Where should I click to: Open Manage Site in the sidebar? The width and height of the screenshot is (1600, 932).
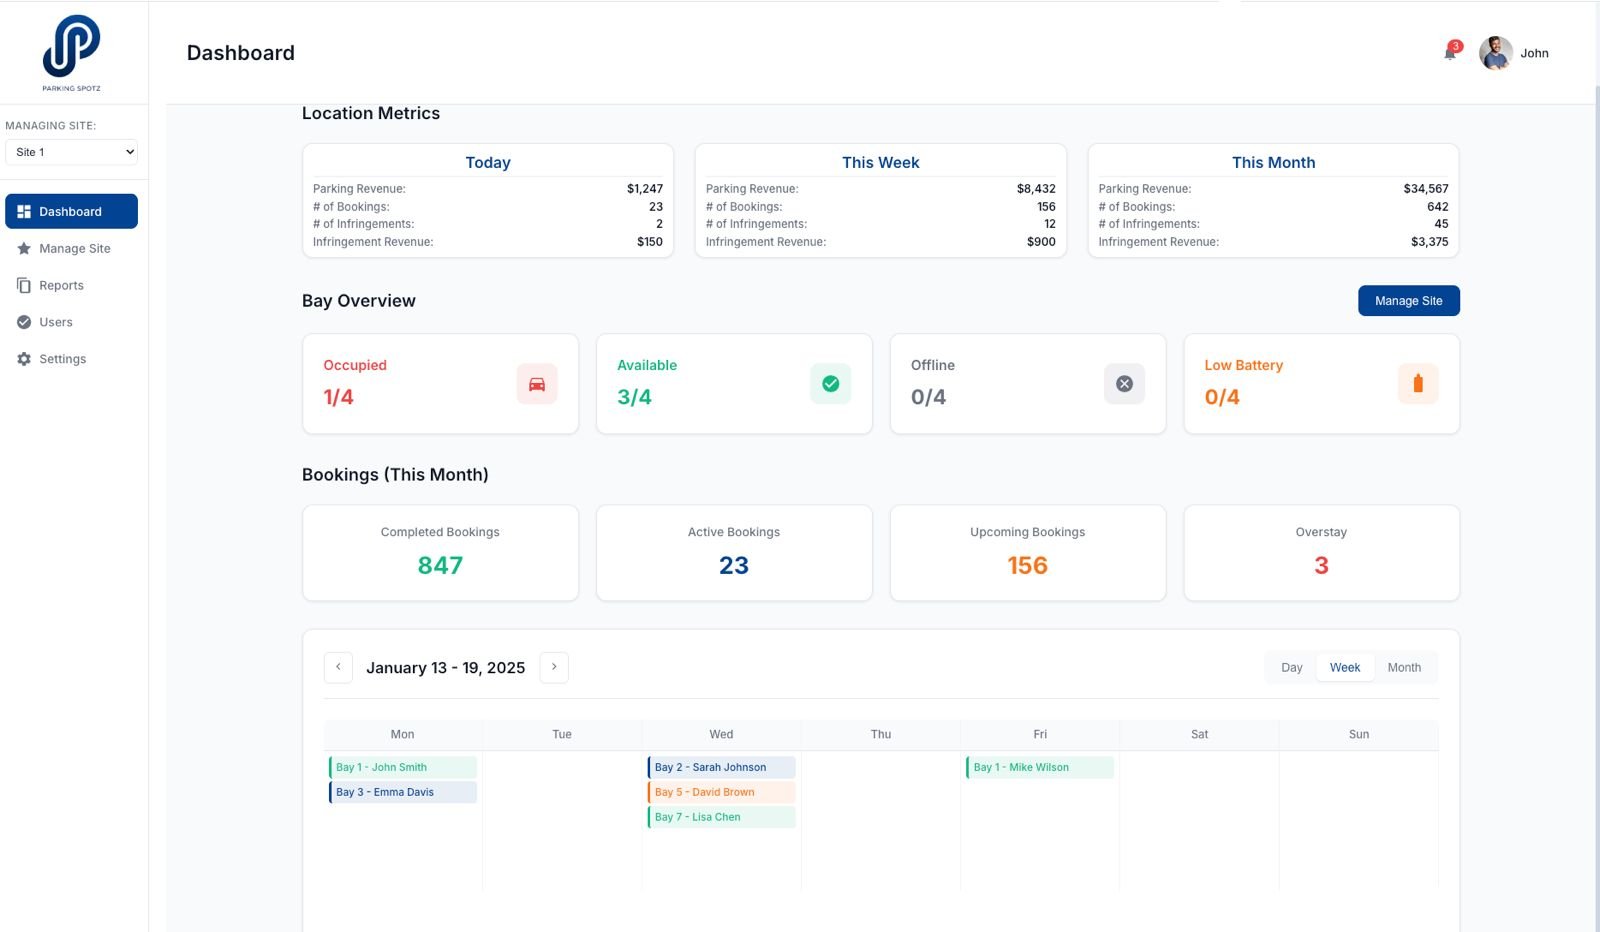point(71,249)
